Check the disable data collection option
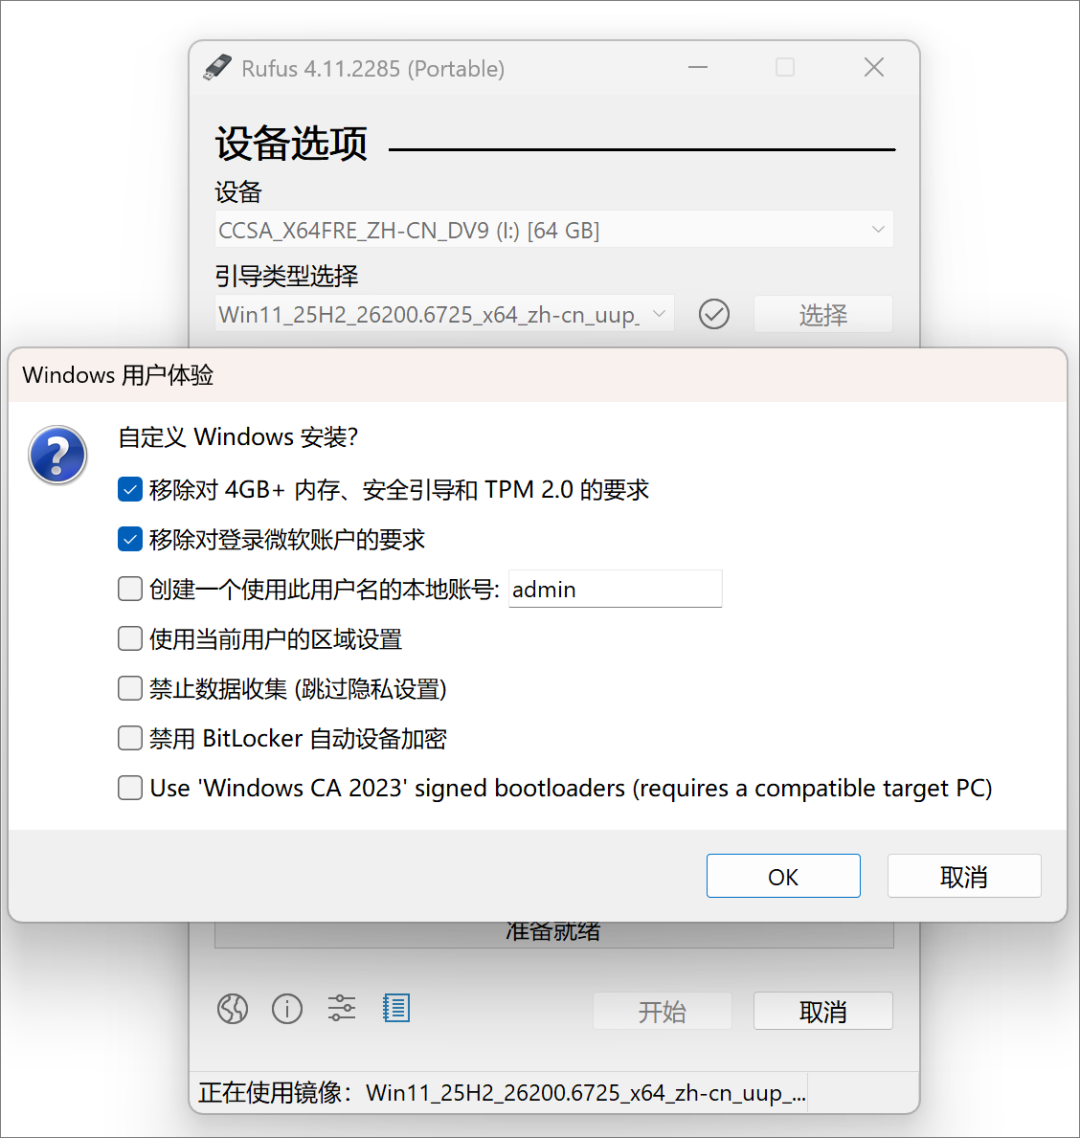The width and height of the screenshot is (1080, 1138). (130, 688)
